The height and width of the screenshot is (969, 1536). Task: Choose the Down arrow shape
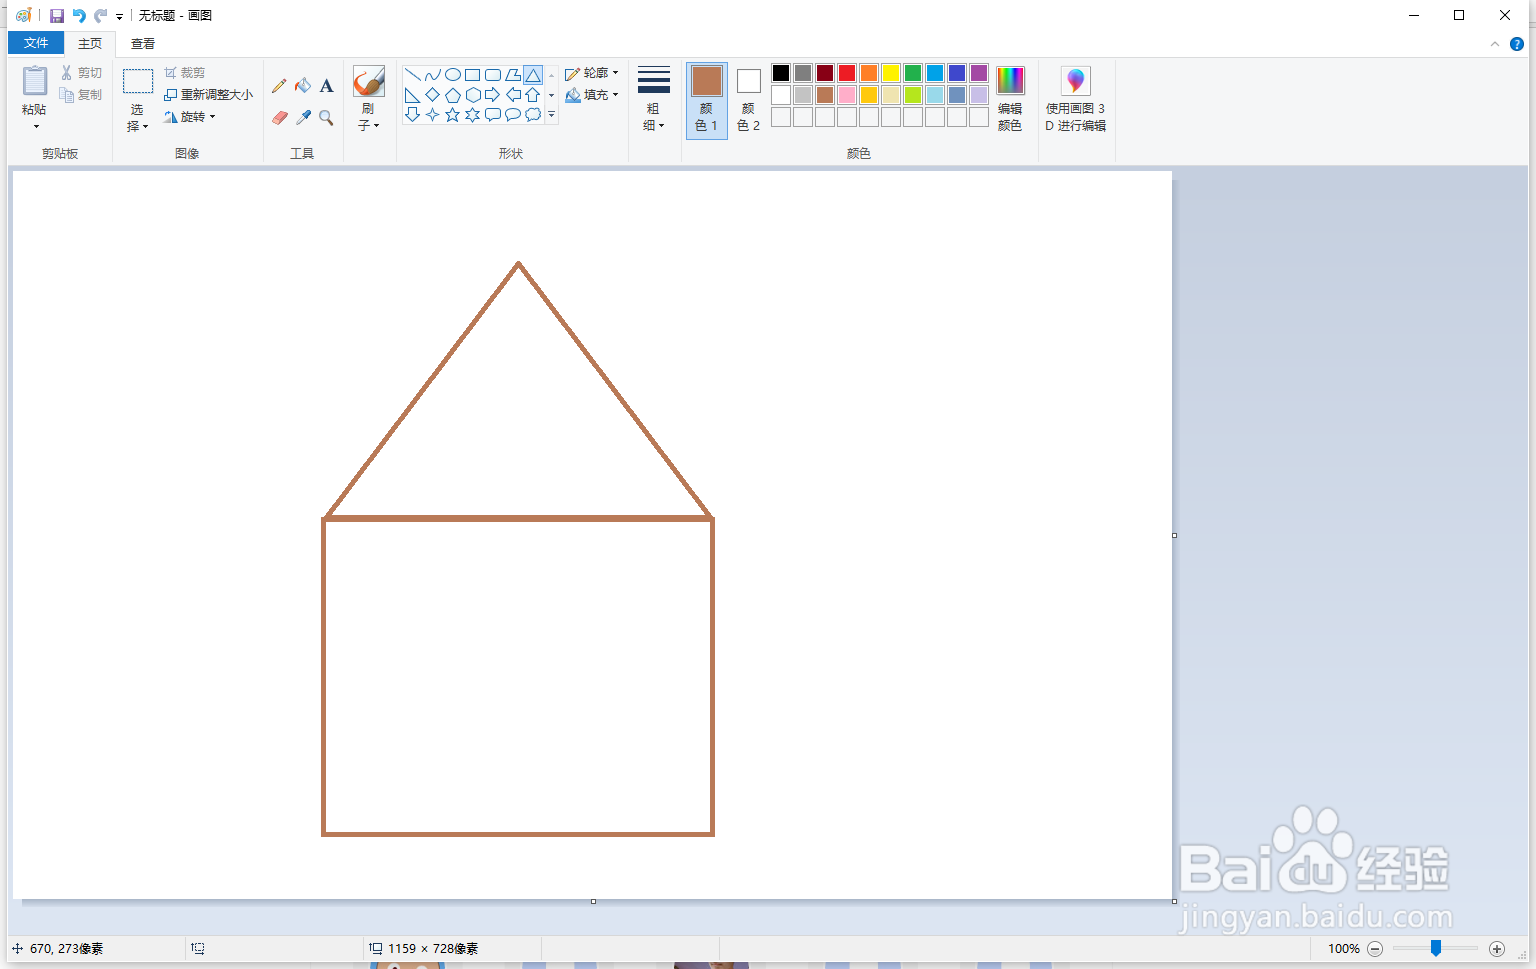(412, 115)
